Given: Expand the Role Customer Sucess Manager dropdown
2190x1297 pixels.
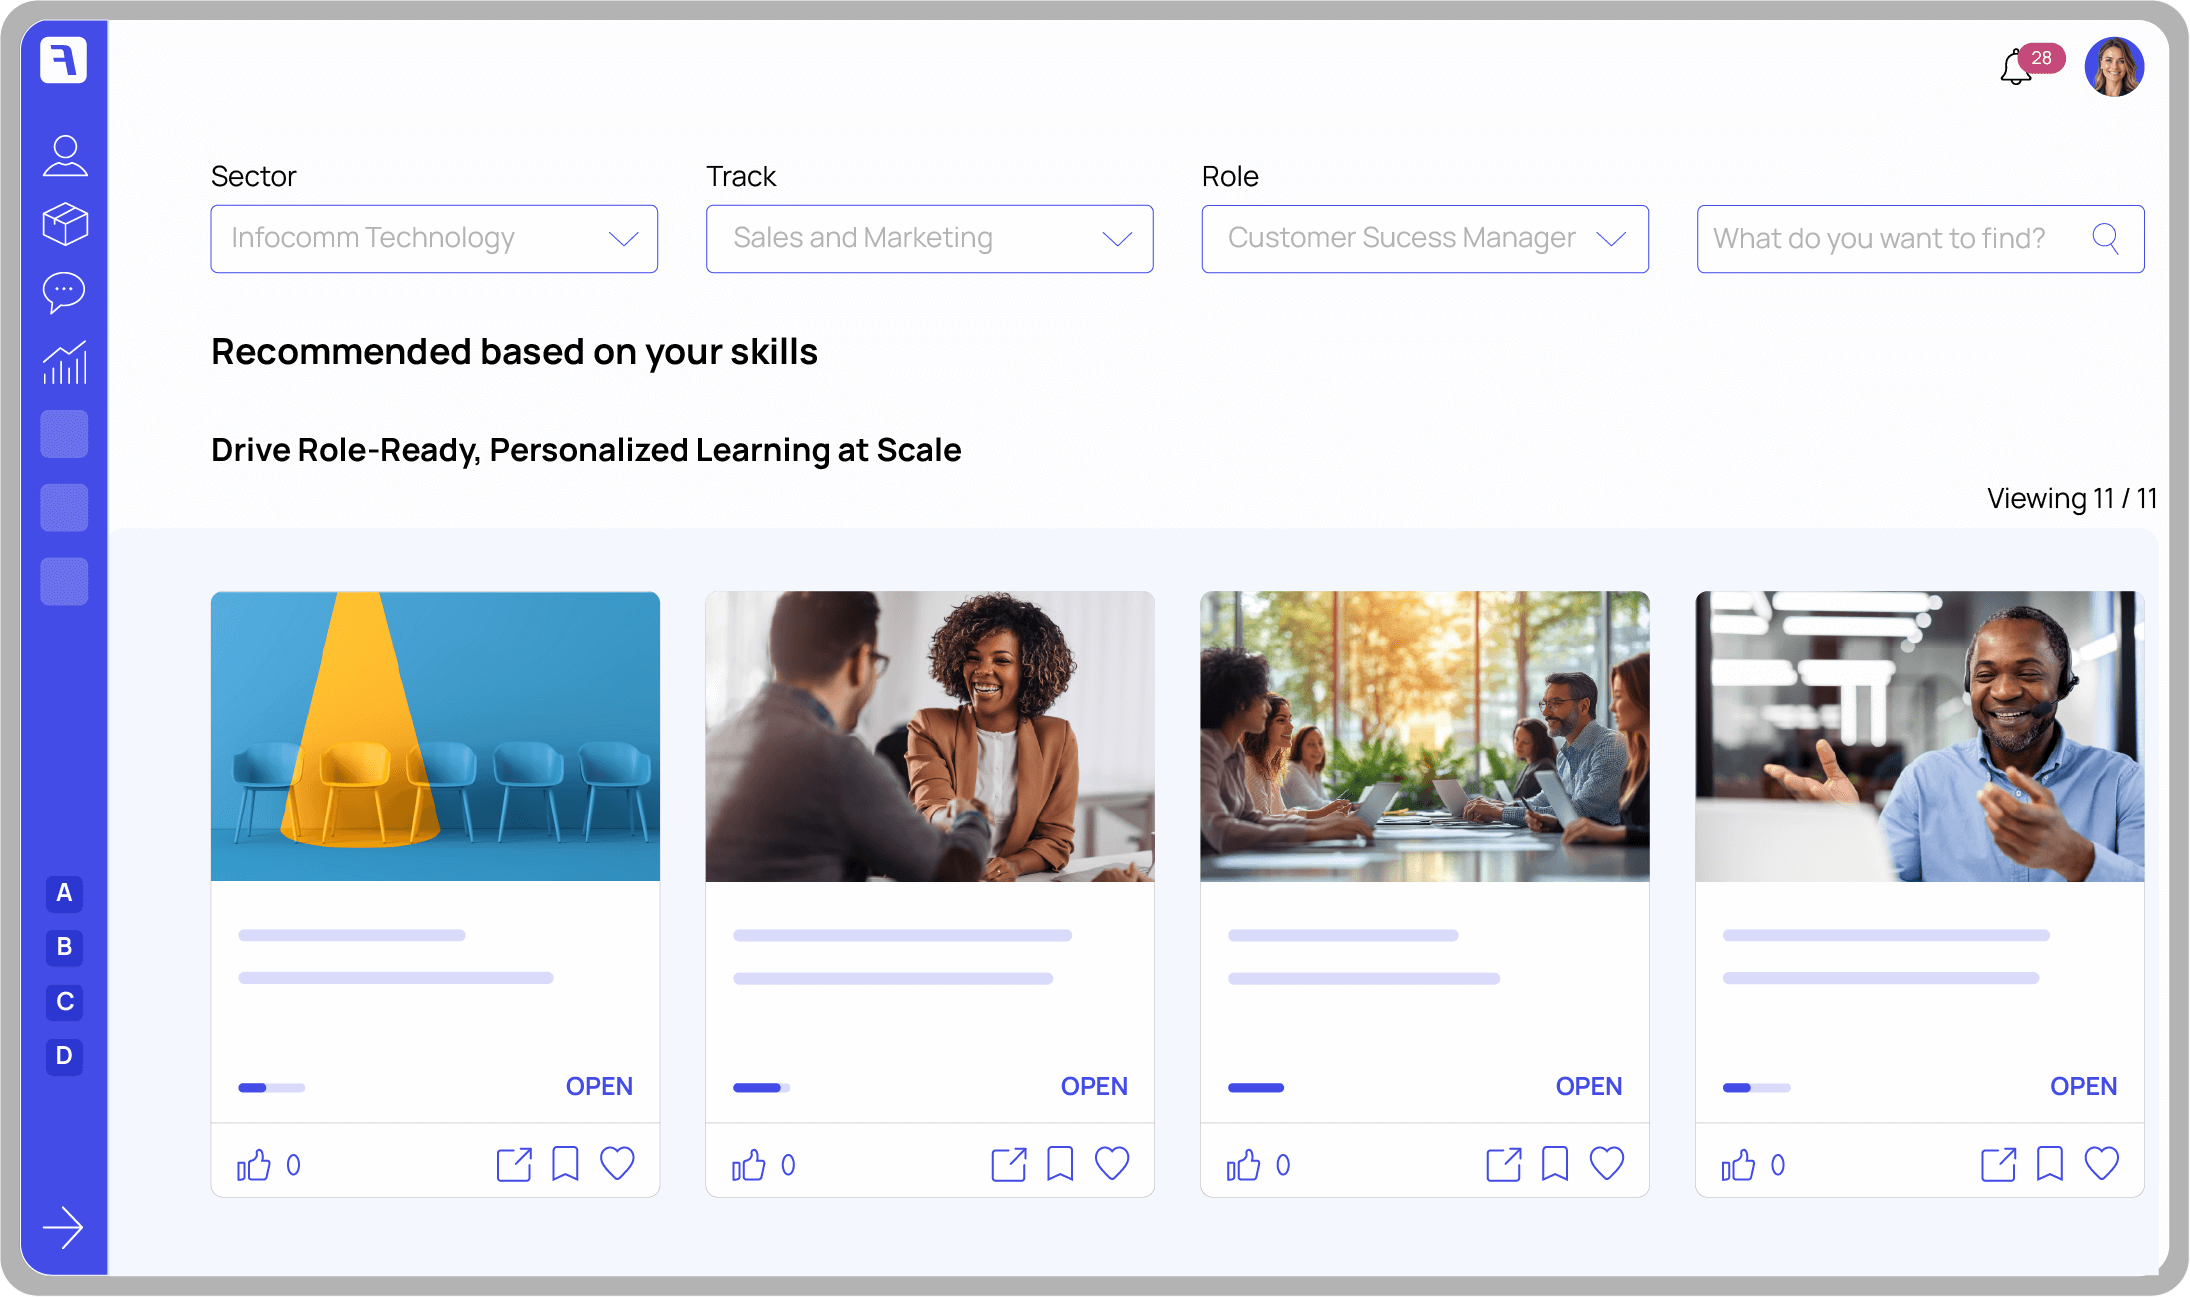Looking at the screenshot, I should coord(1424,239).
